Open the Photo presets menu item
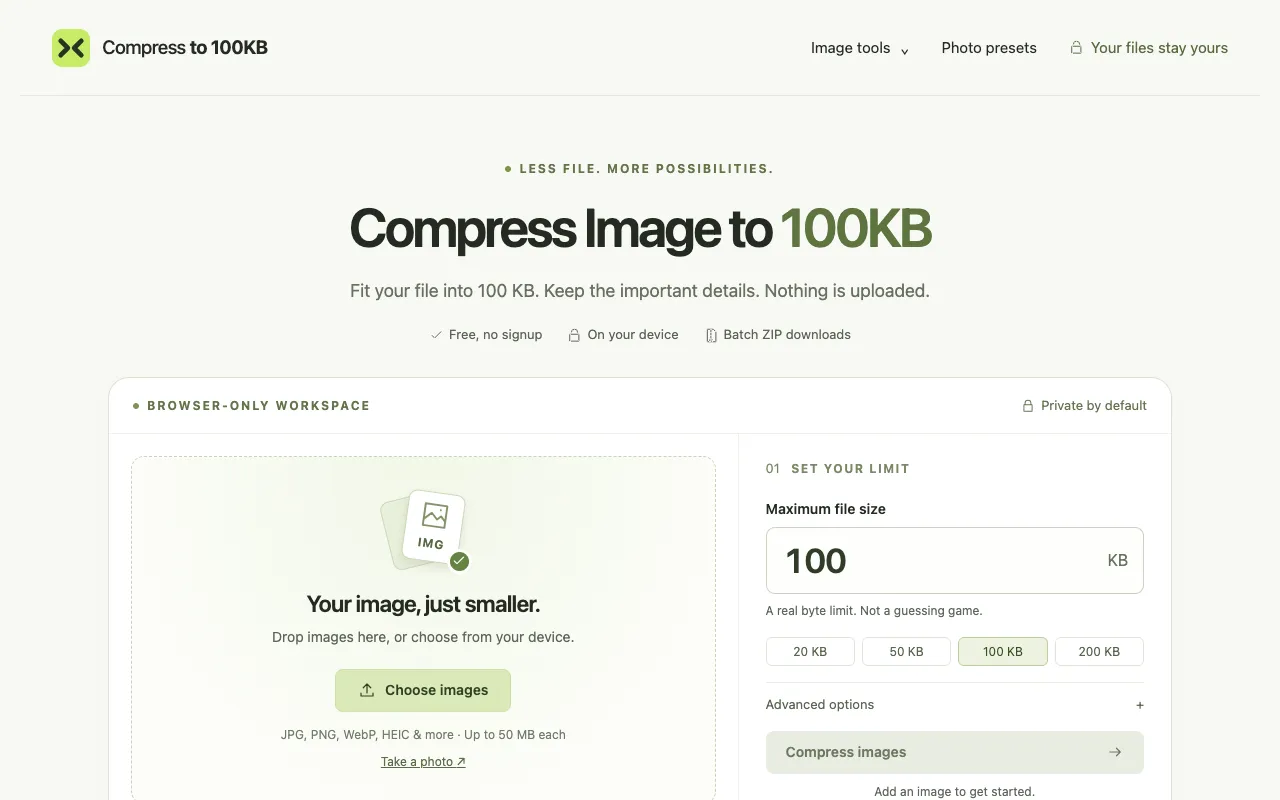The width and height of the screenshot is (1280, 800). click(989, 48)
